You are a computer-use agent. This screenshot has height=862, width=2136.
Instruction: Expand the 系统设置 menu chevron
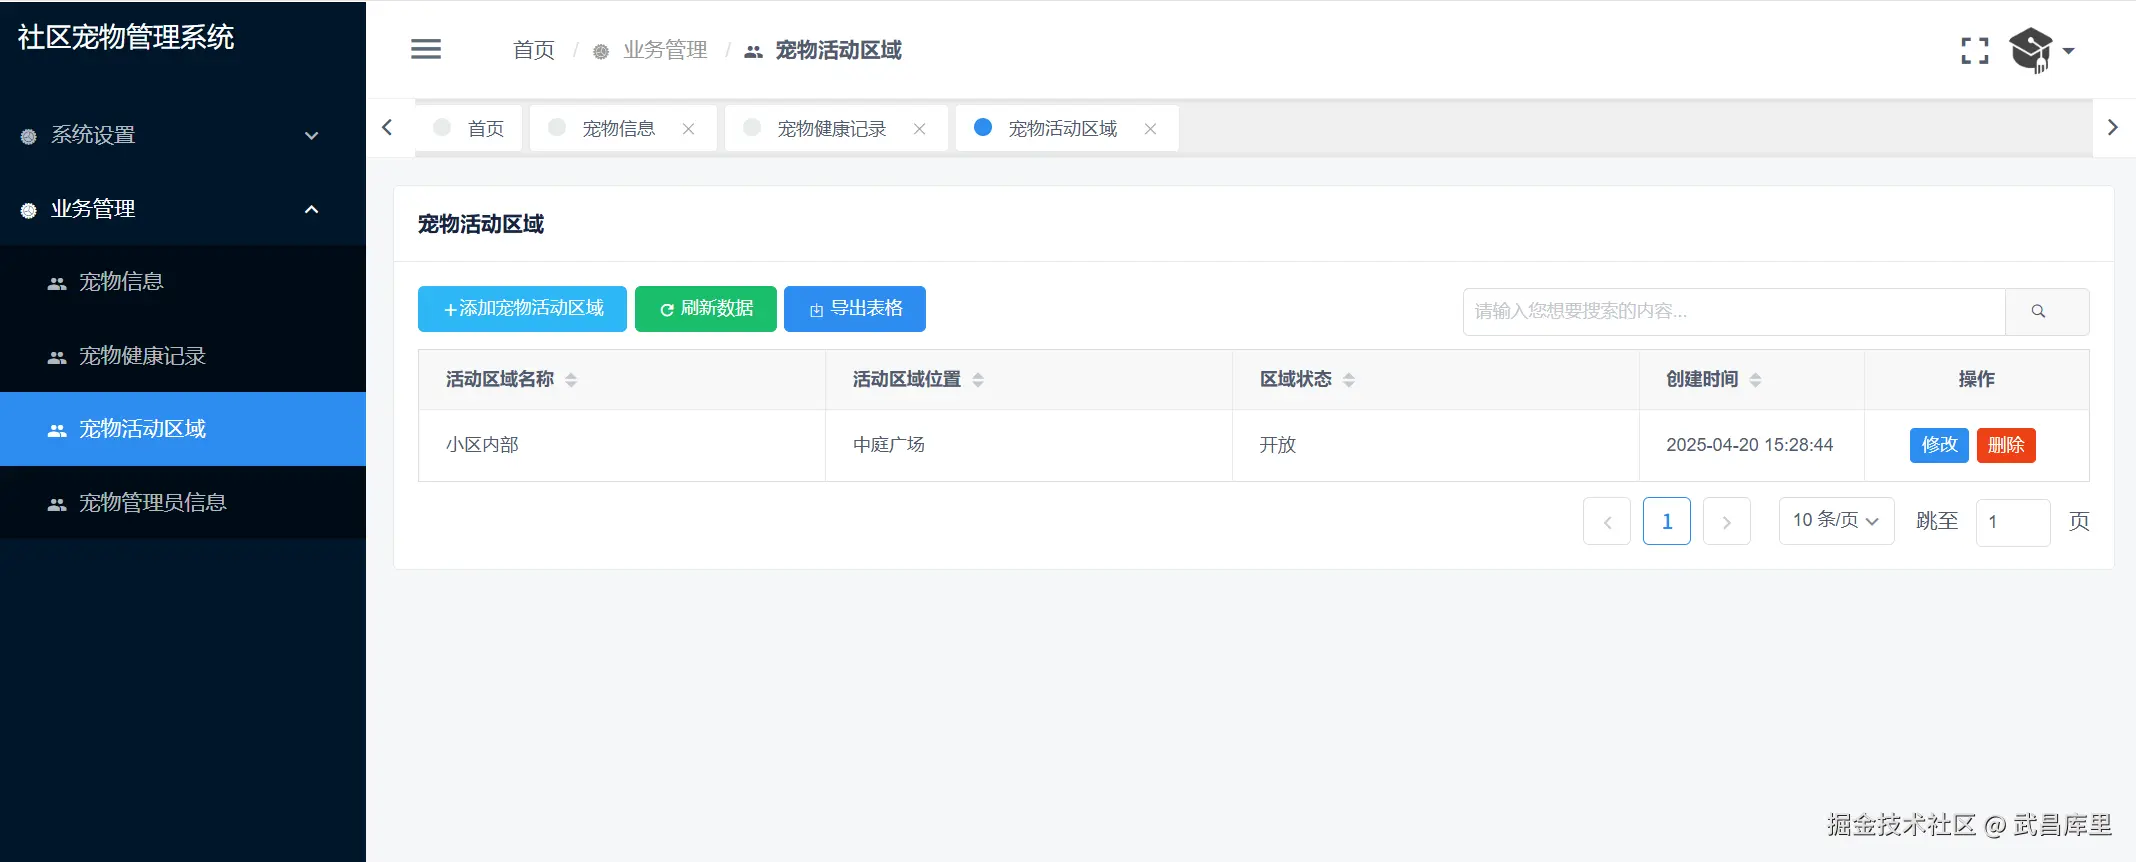[x=311, y=136]
